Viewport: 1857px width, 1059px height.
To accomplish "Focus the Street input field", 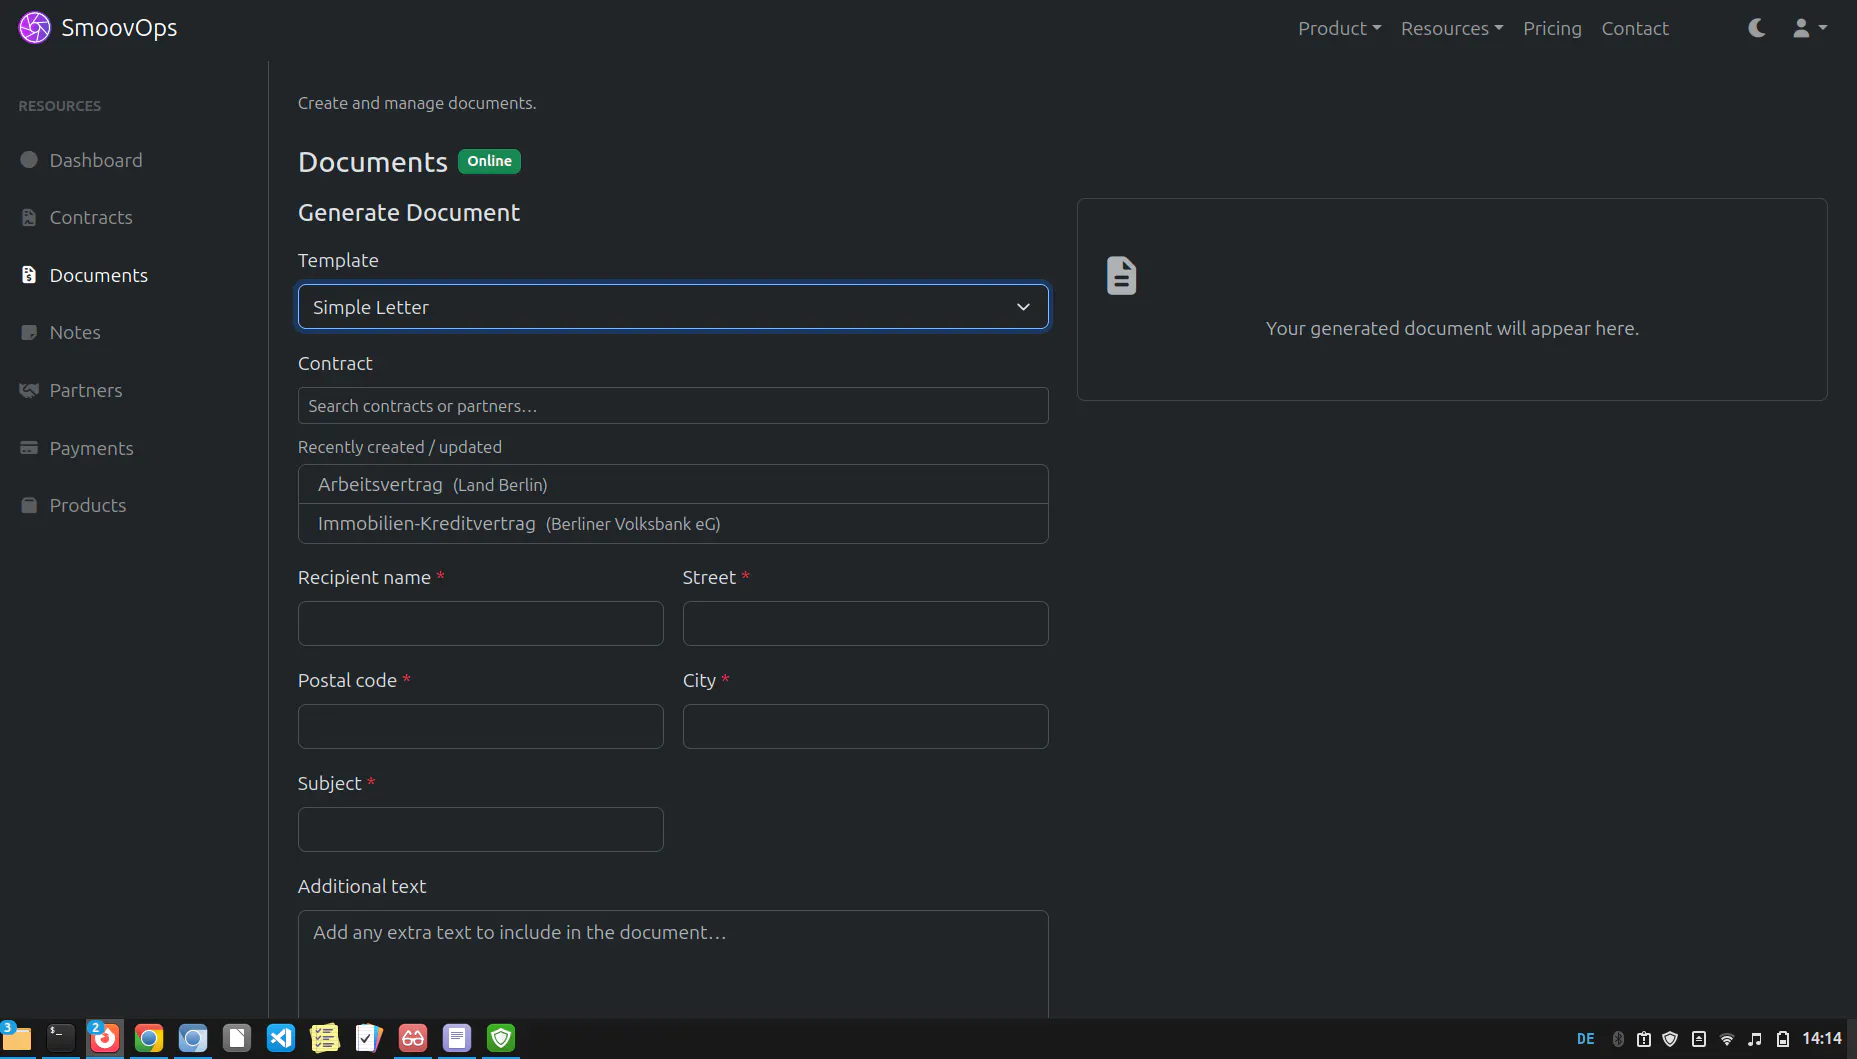I will click(x=865, y=624).
